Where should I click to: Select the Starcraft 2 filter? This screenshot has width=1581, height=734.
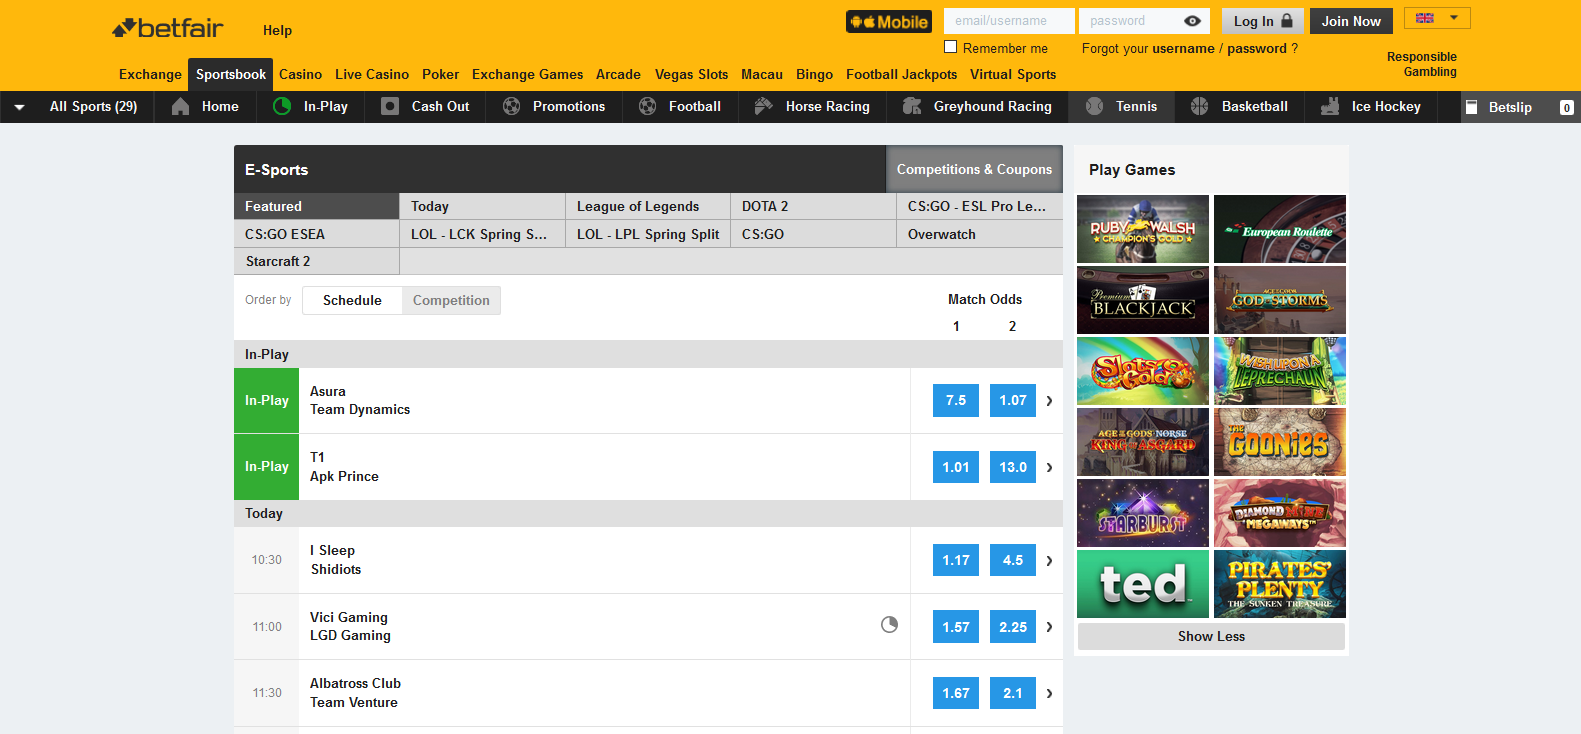pos(316,261)
